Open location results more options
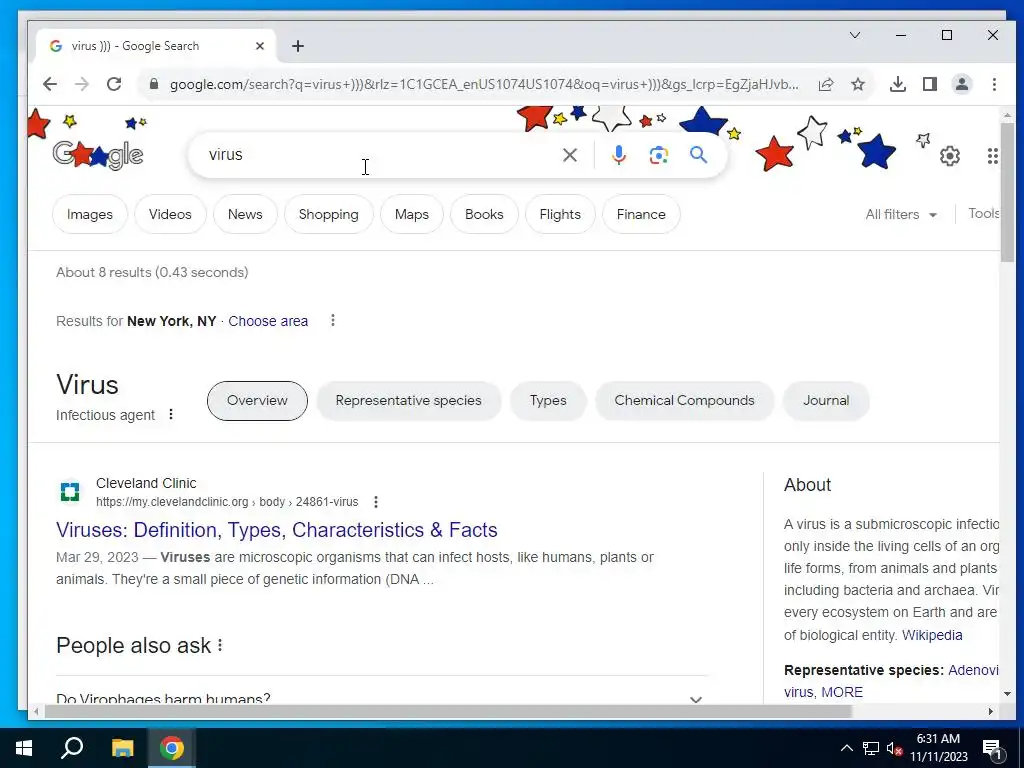The image size is (1024, 768). [x=332, y=321]
